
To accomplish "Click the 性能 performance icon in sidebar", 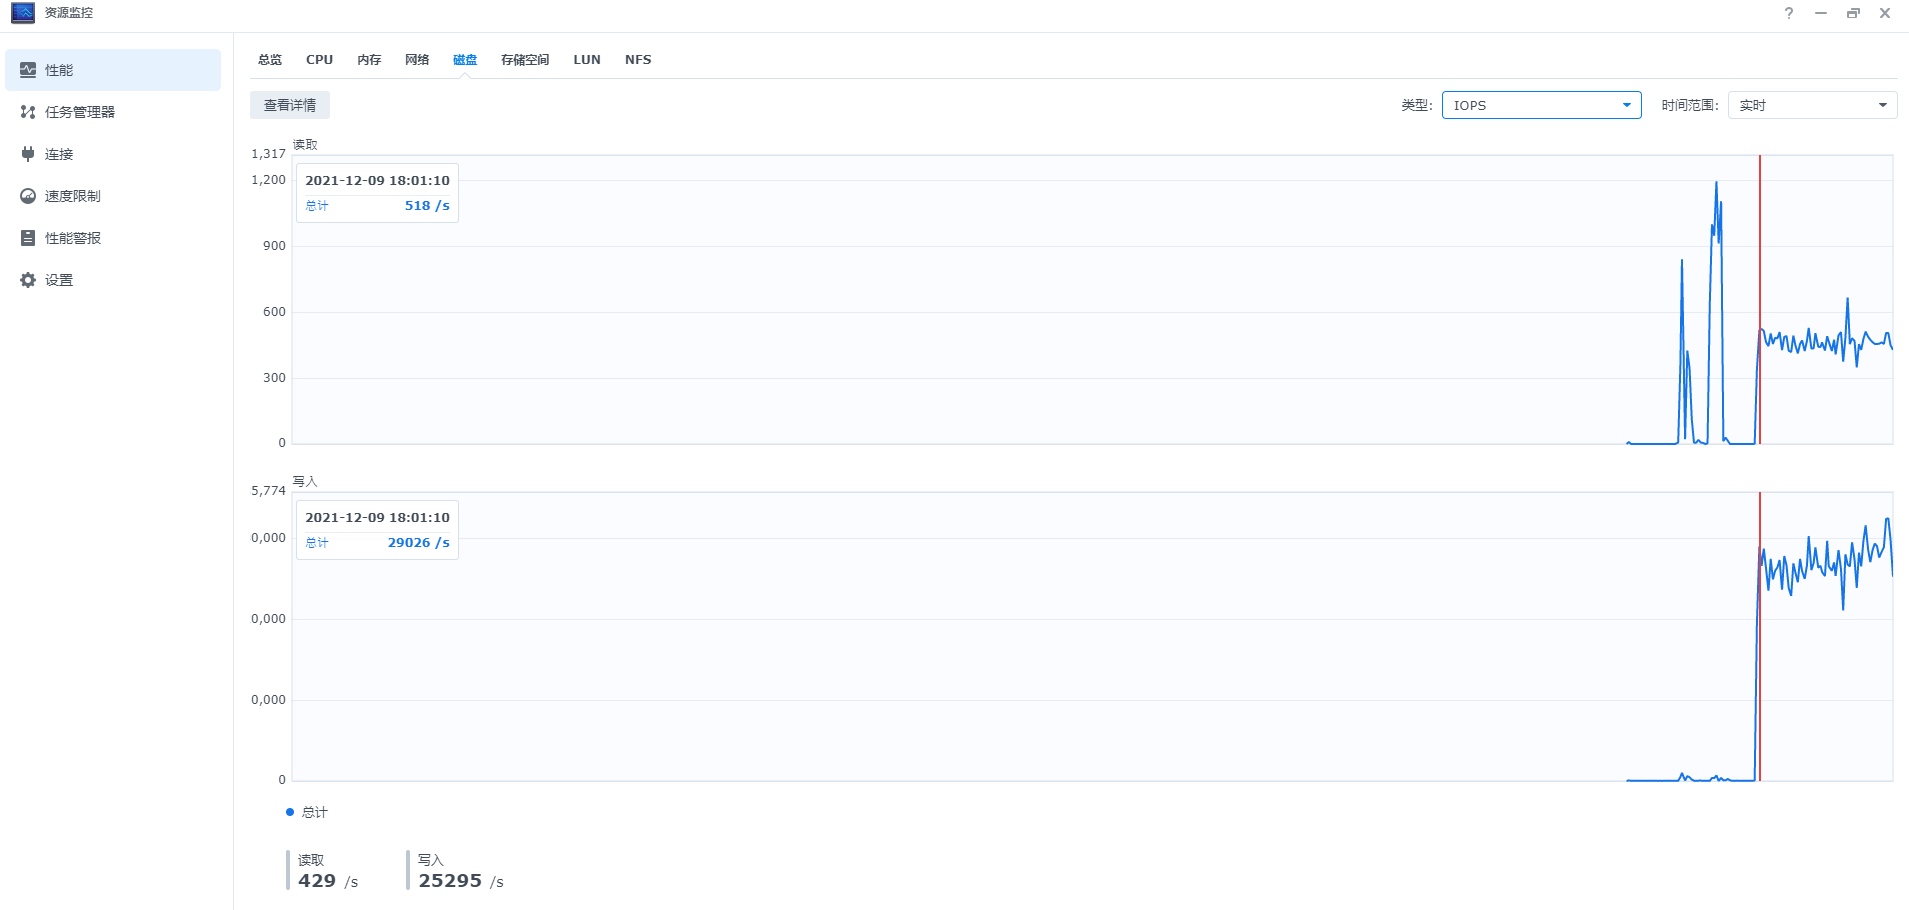I will 28,70.
